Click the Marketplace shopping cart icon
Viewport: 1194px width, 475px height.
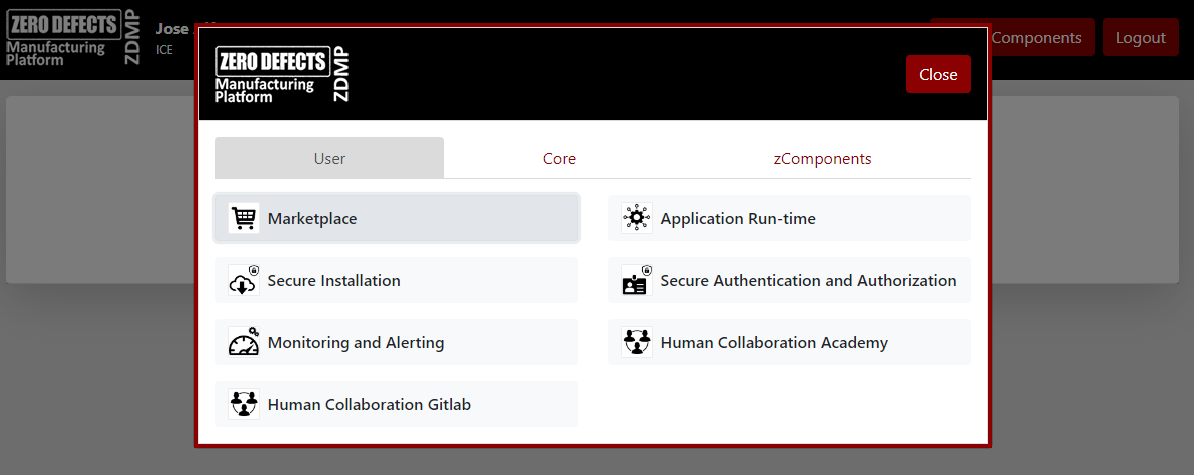click(x=244, y=218)
